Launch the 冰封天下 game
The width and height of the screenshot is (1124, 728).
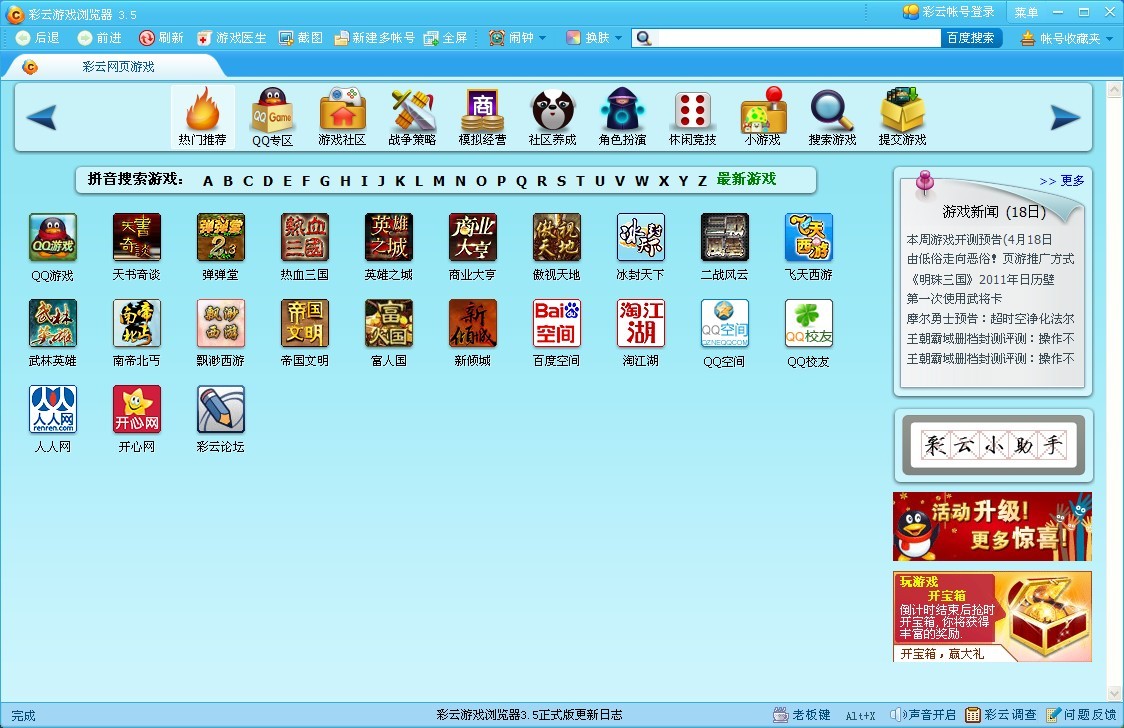640,237
